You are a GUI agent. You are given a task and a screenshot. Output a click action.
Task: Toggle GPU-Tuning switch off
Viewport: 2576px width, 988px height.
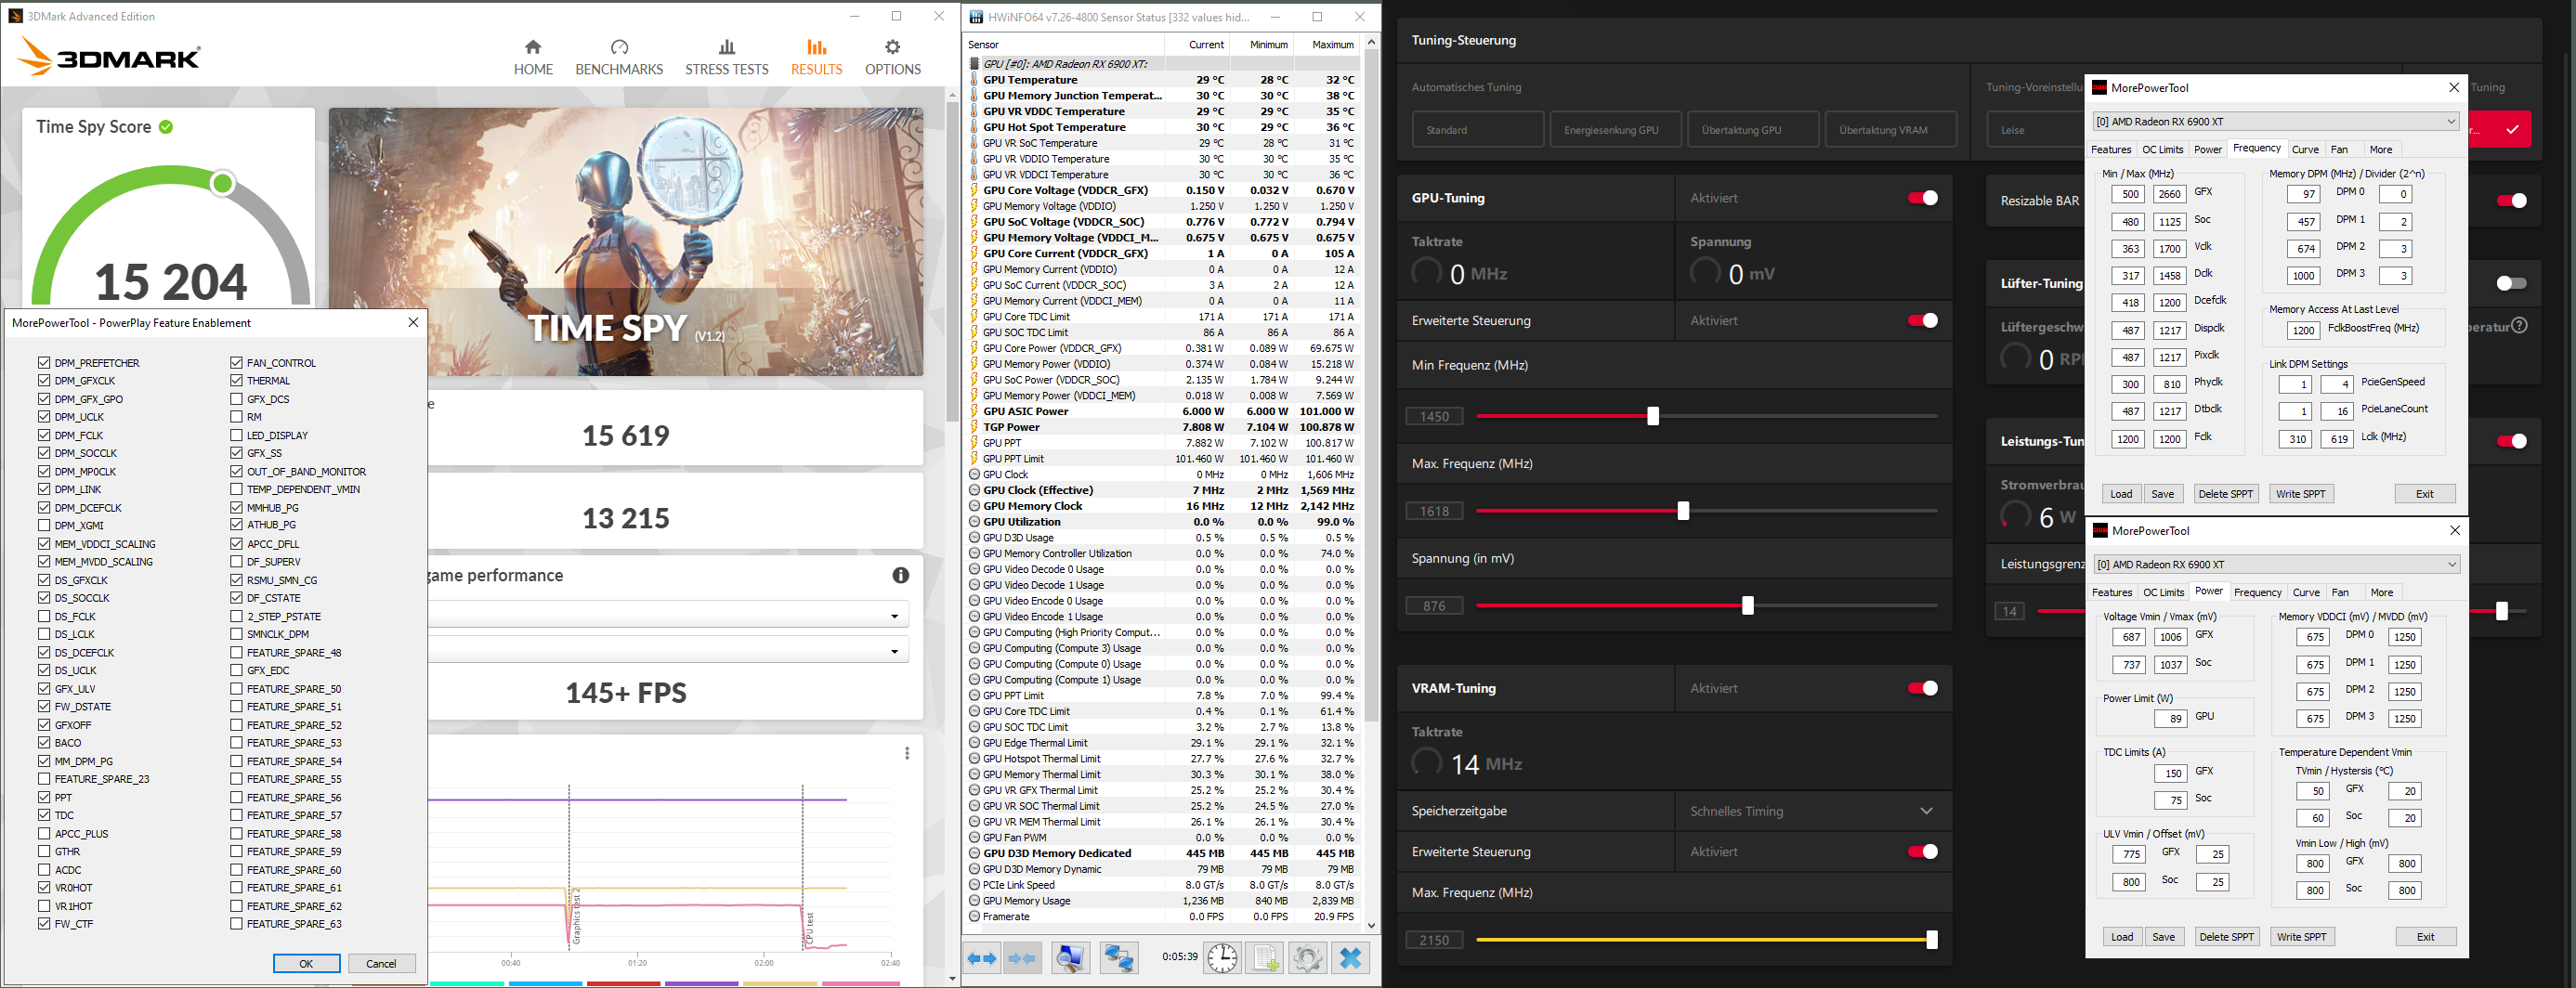pyautogui.click(x=1922, y=198)
